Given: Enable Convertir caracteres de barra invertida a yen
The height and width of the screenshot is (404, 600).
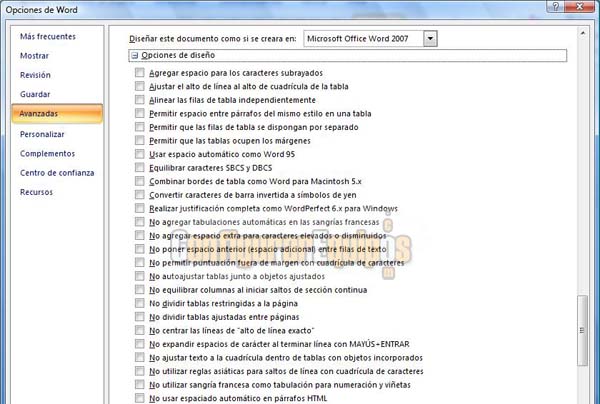Looking at the screenshot, I should pyautogui.click(x=140, y=195).
